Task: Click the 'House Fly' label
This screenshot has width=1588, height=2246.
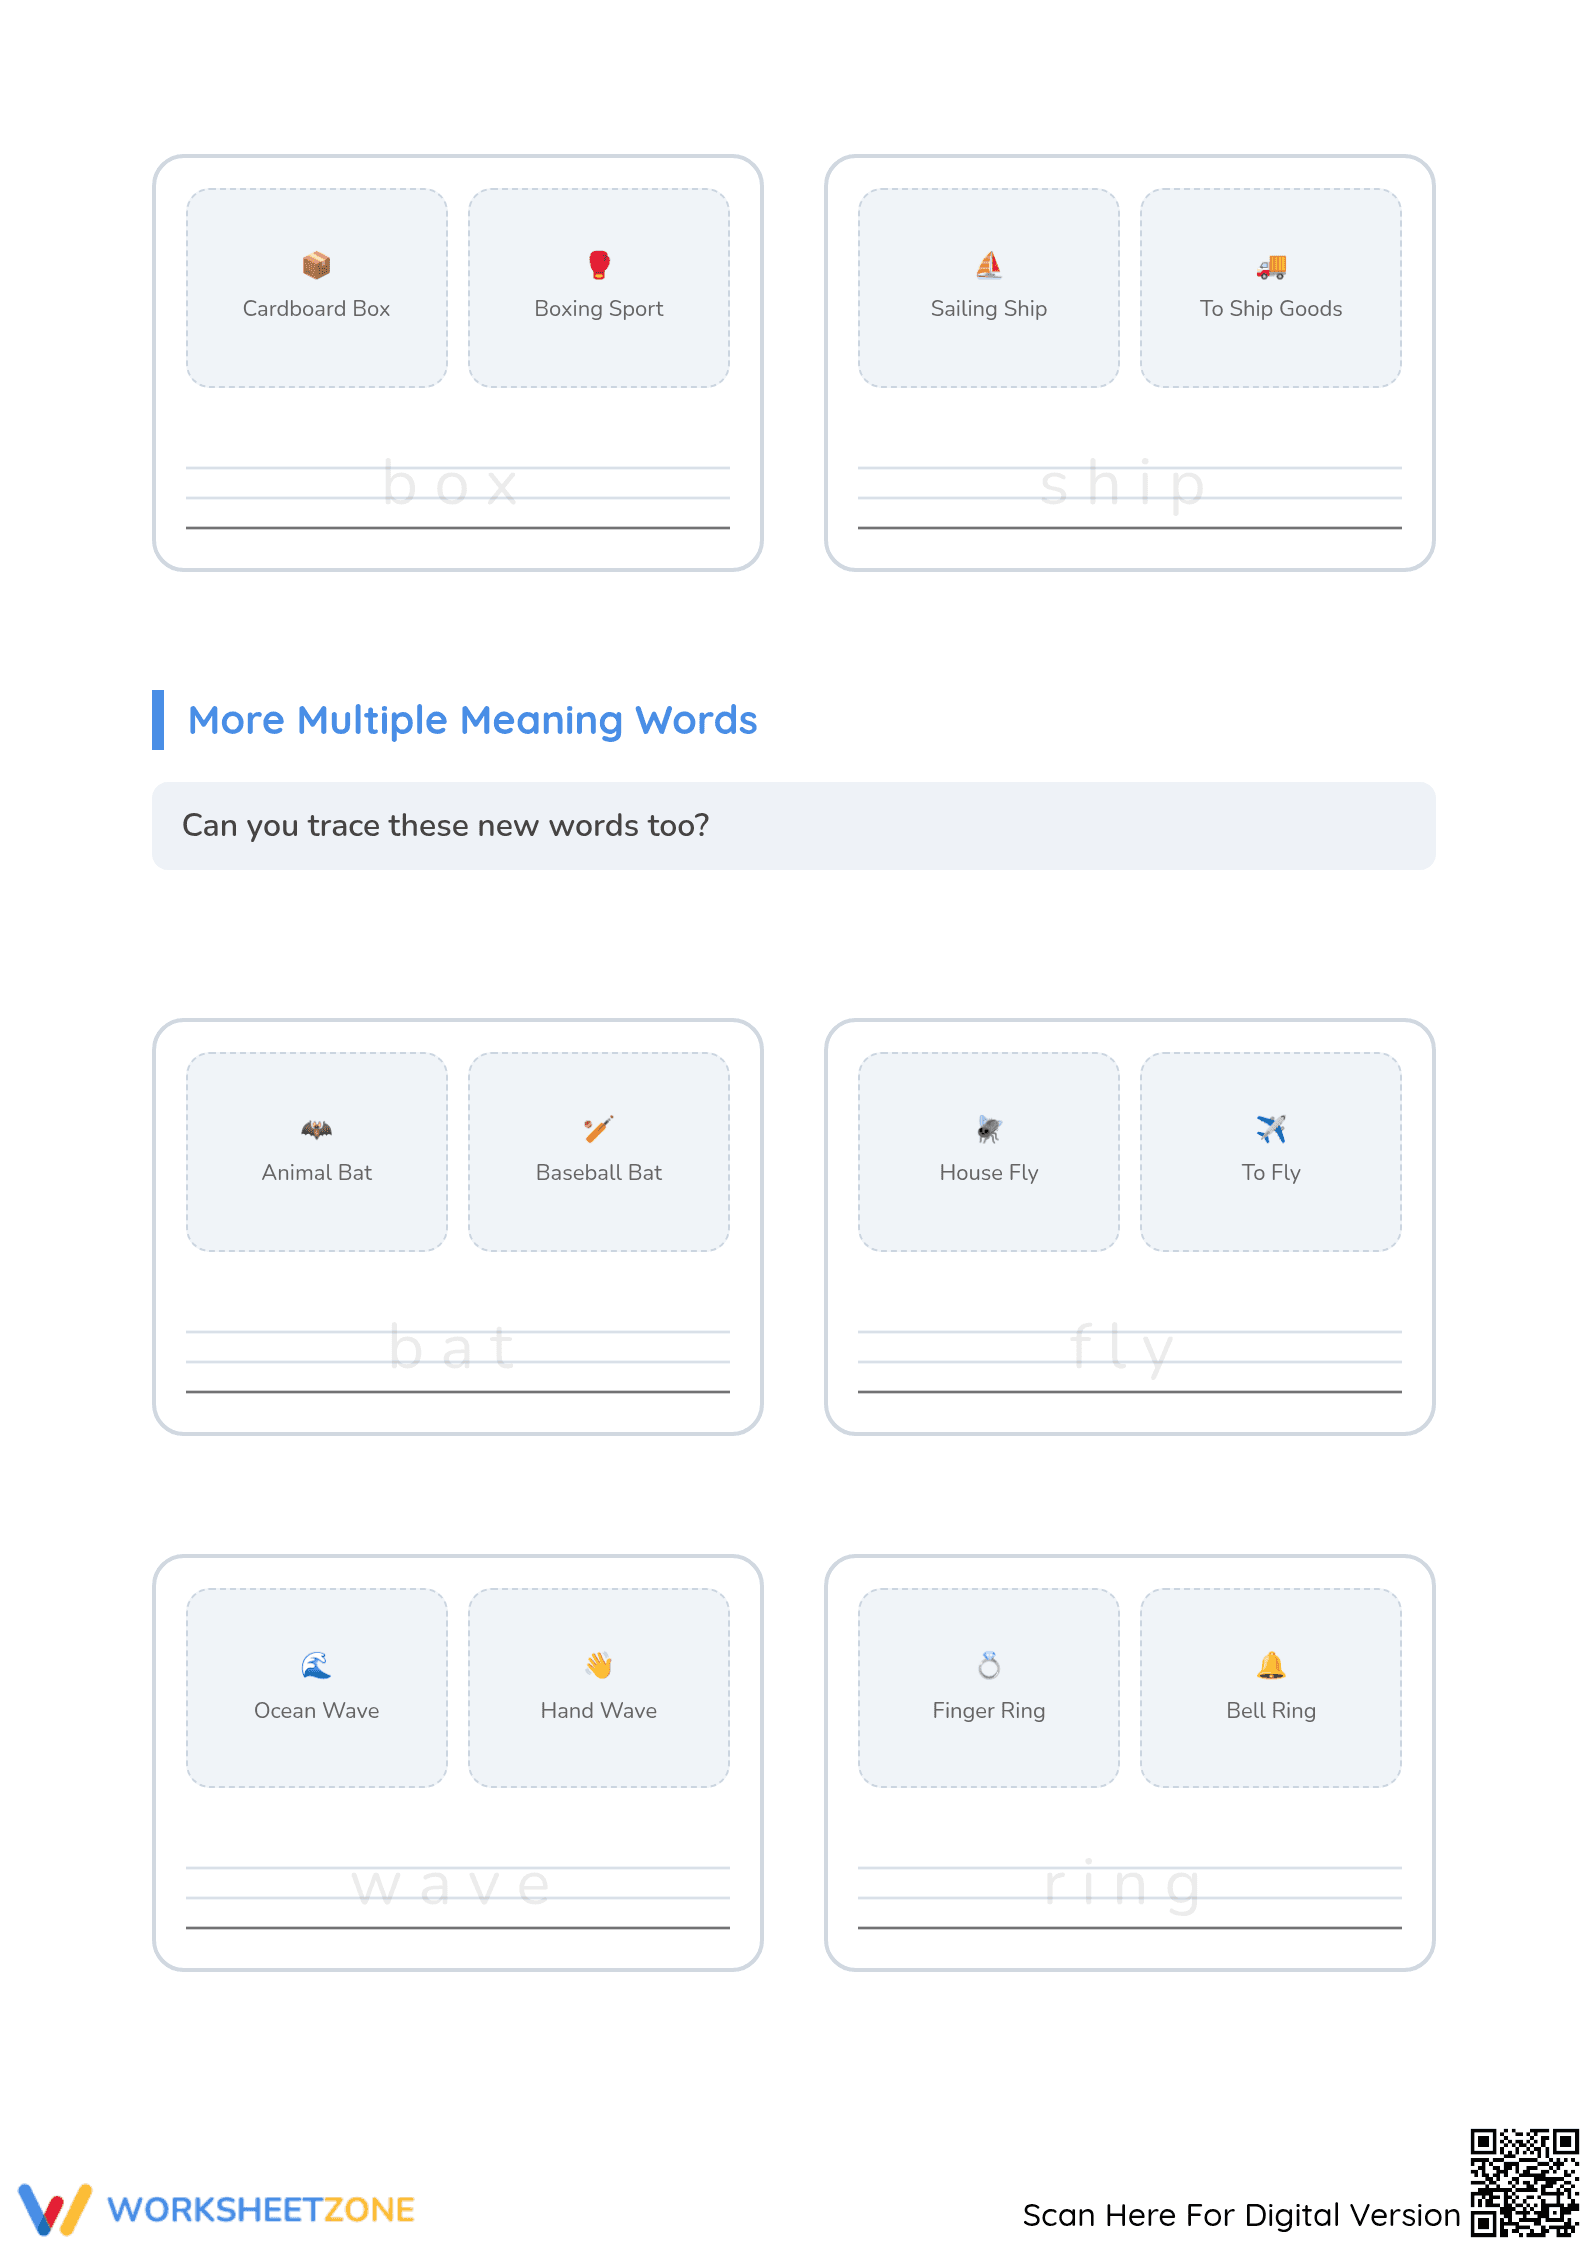Action: (x=989, y=1173)
